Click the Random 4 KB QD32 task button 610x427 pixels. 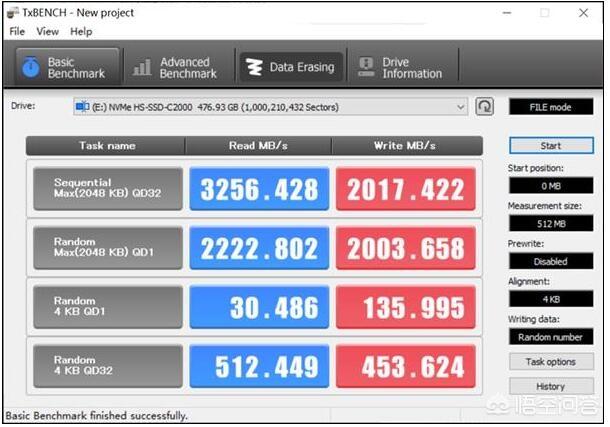point(108,366)
